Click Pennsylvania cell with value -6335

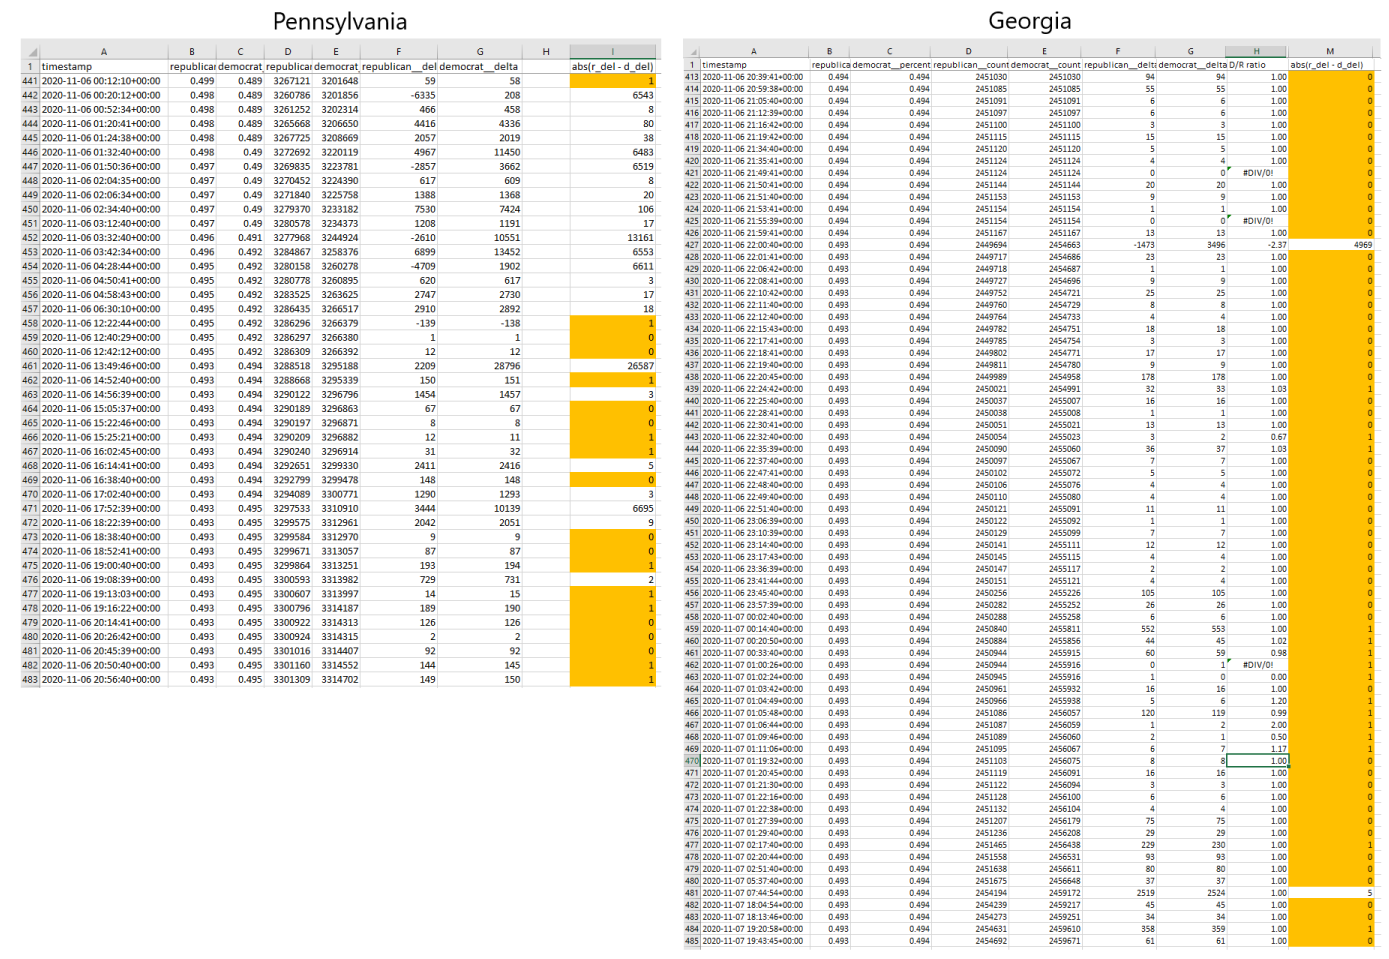(398, 96)
